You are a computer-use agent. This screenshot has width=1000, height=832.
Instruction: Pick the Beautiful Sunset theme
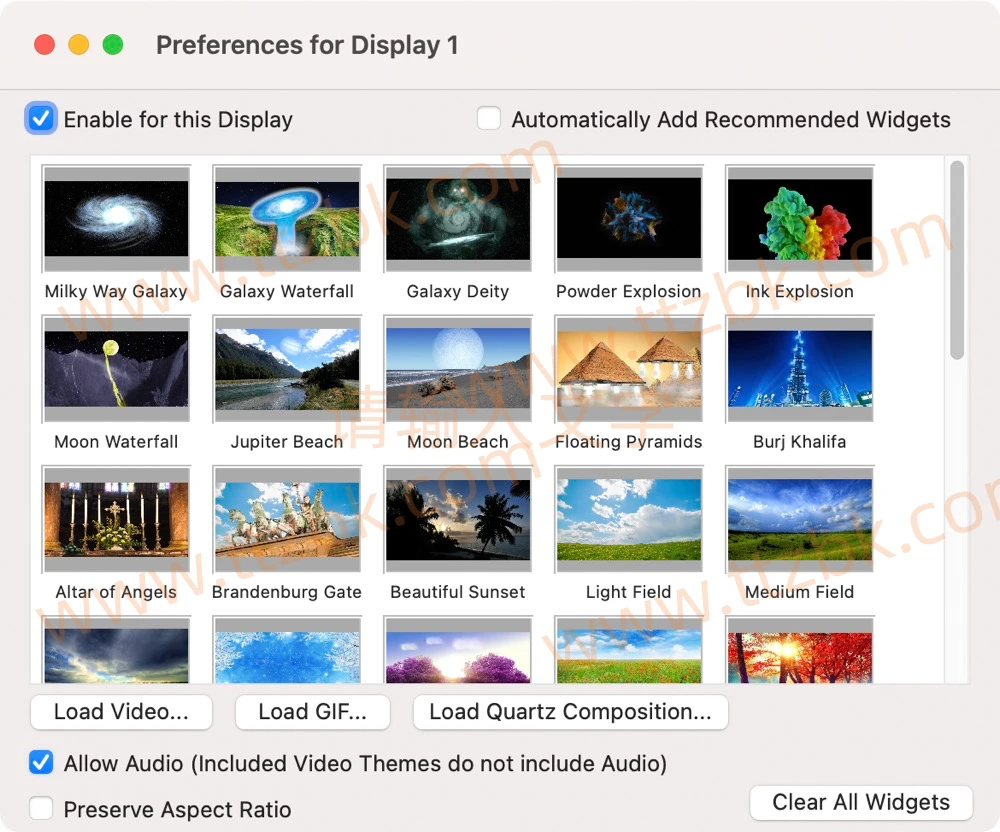coord(458,519)
